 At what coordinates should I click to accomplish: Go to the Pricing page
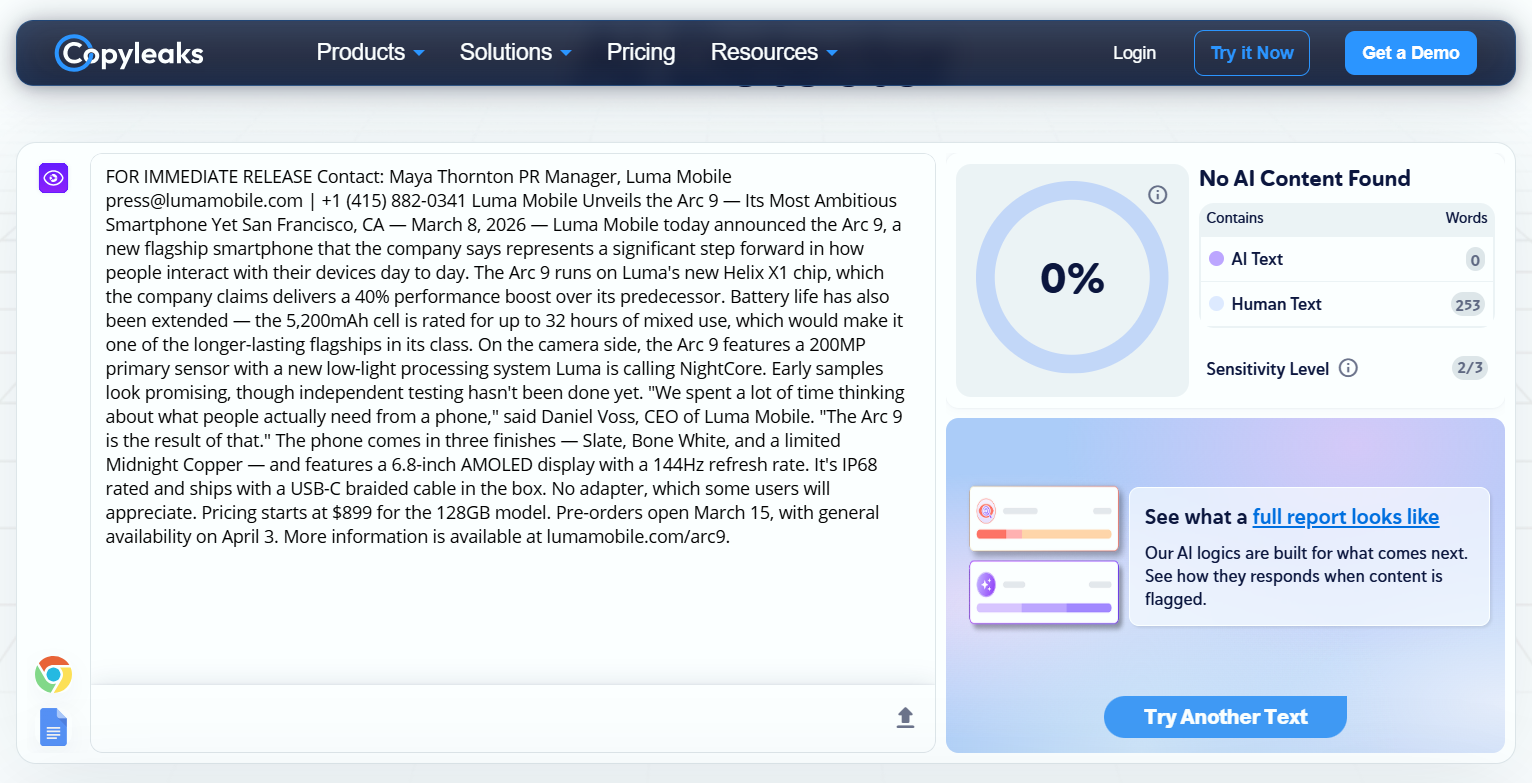(x=641, y=52)
